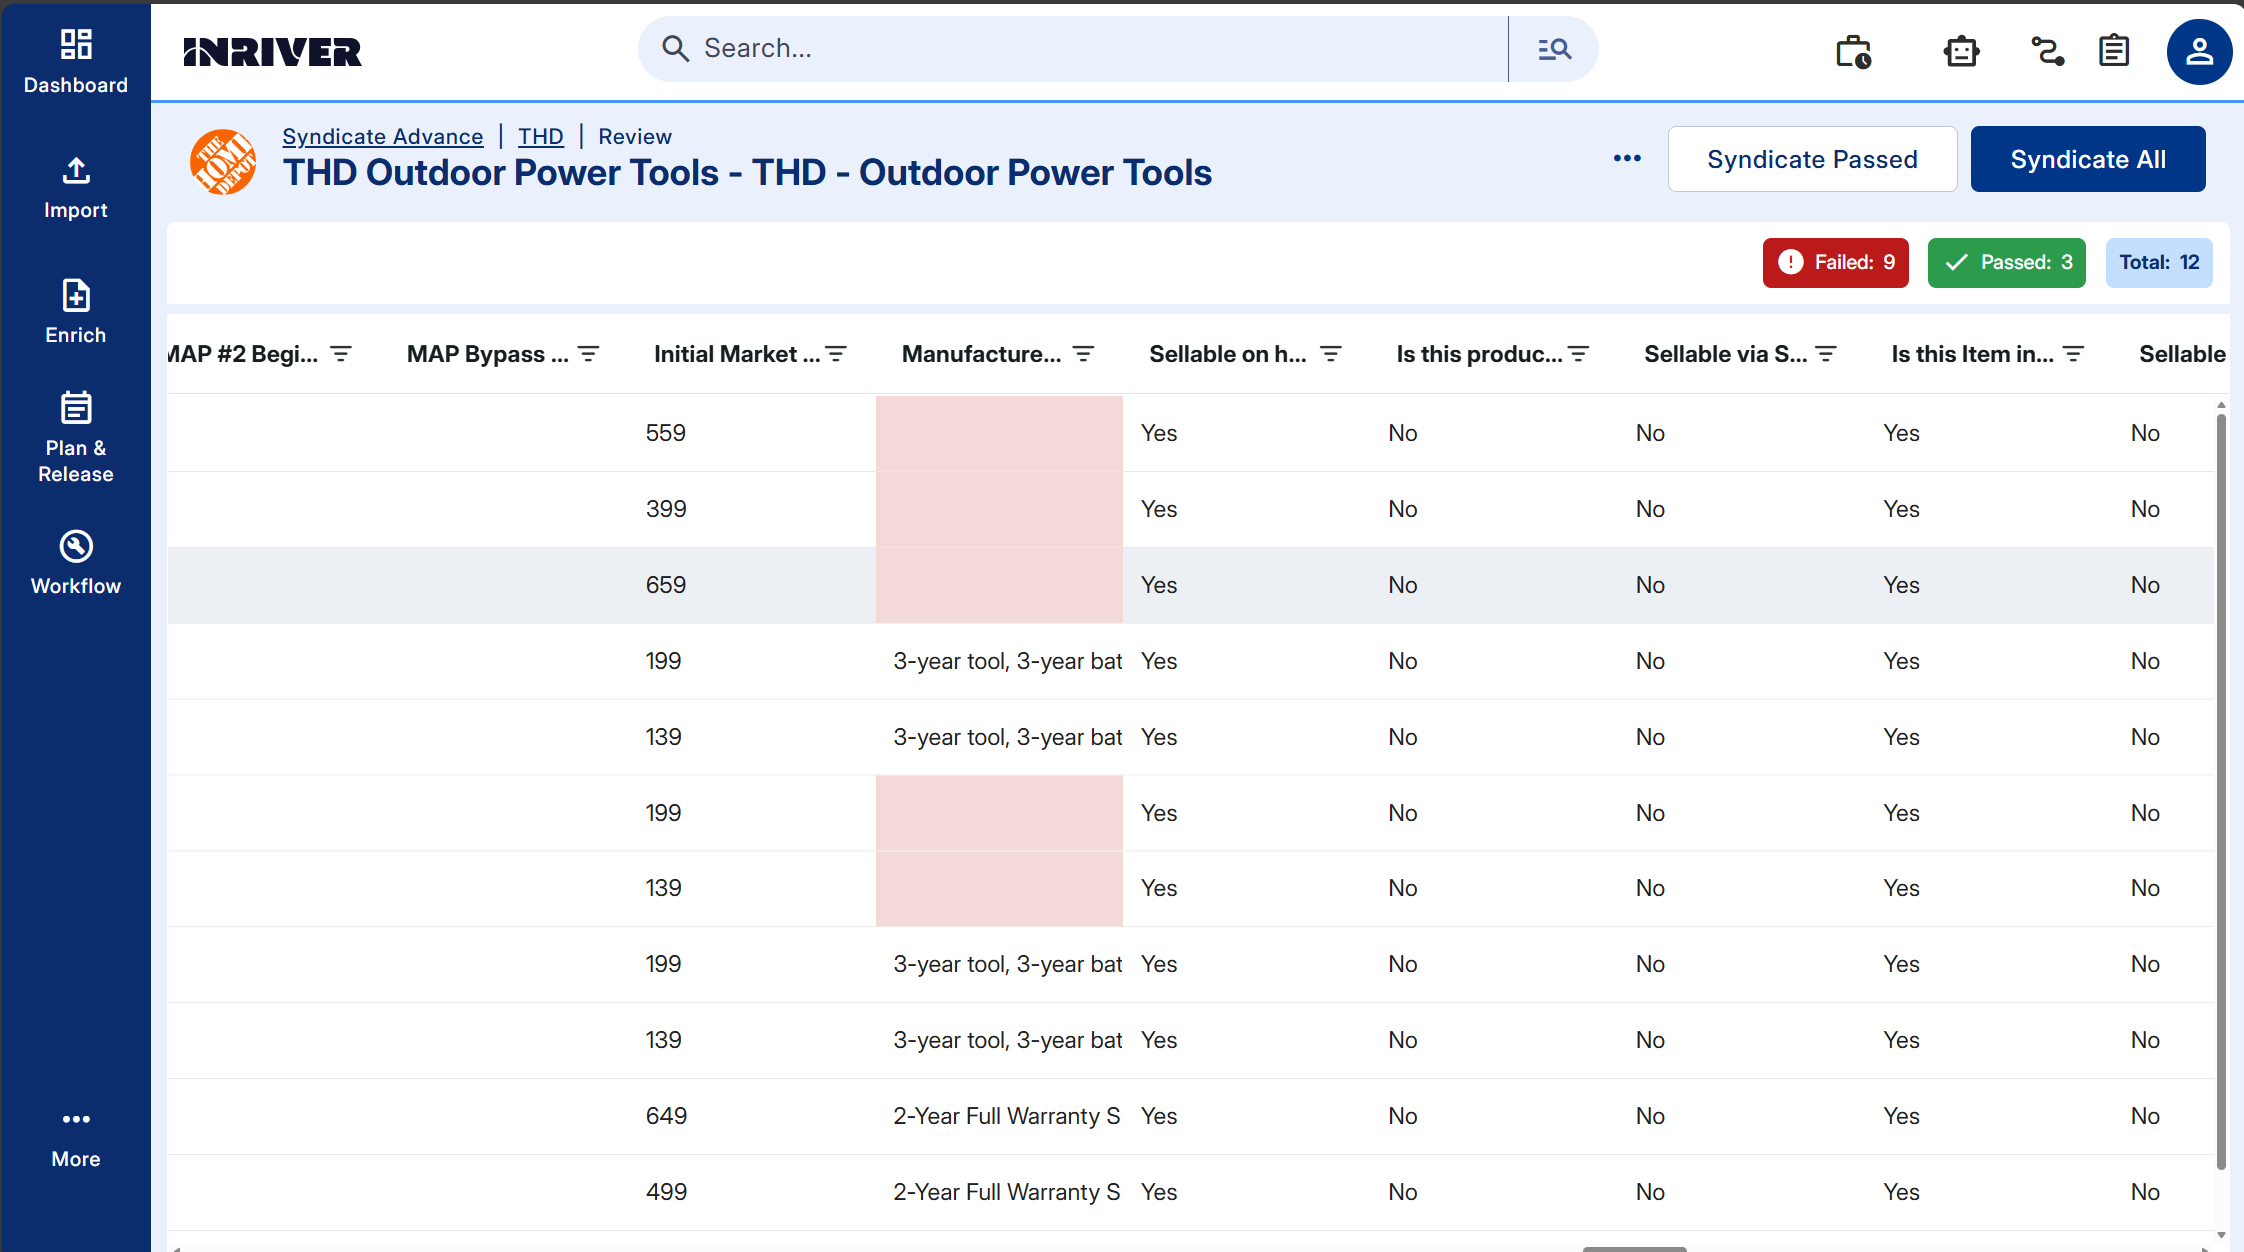
Task: Go to the Enrich section
Action: (x=76, y=312)
